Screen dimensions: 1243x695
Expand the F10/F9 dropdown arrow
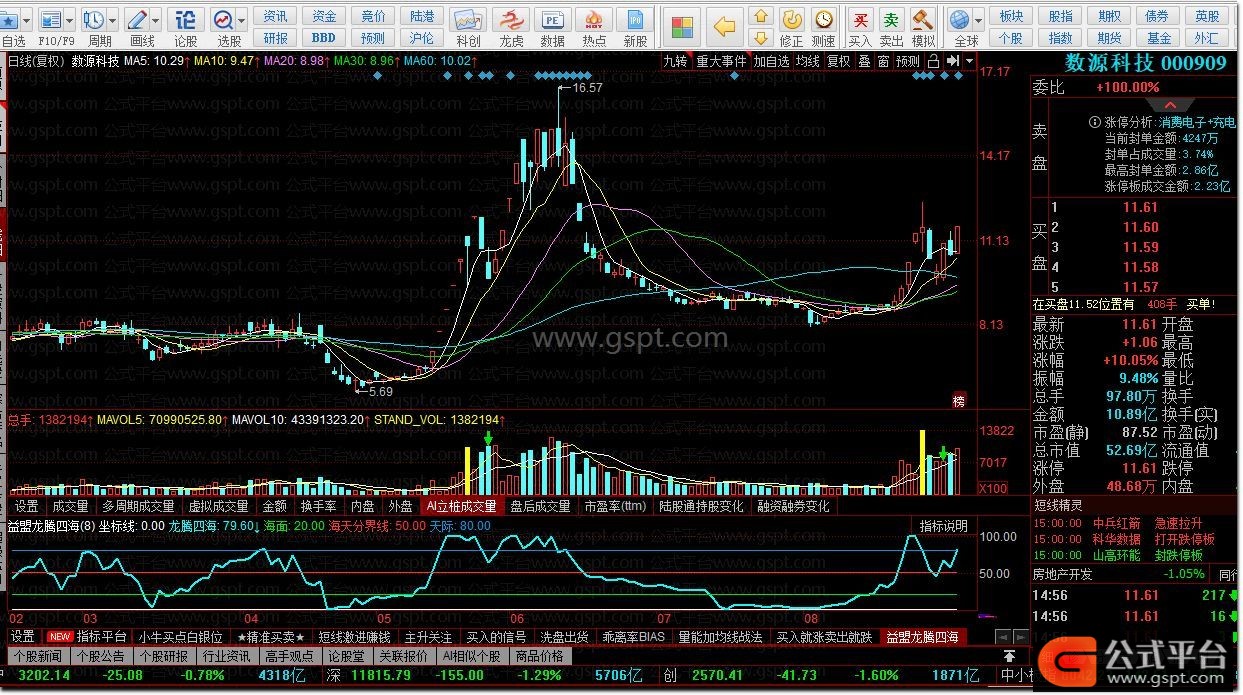(68, 20)
